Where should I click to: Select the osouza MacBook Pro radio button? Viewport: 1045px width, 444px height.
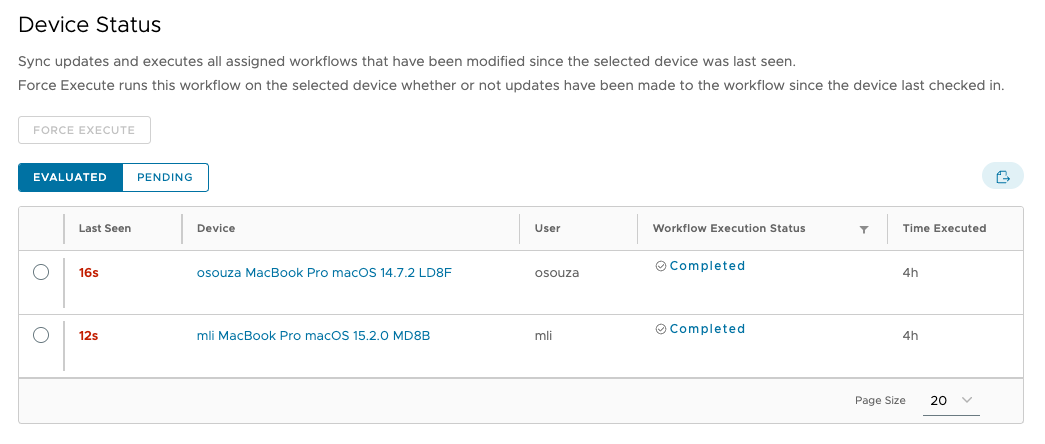point(41,272)
